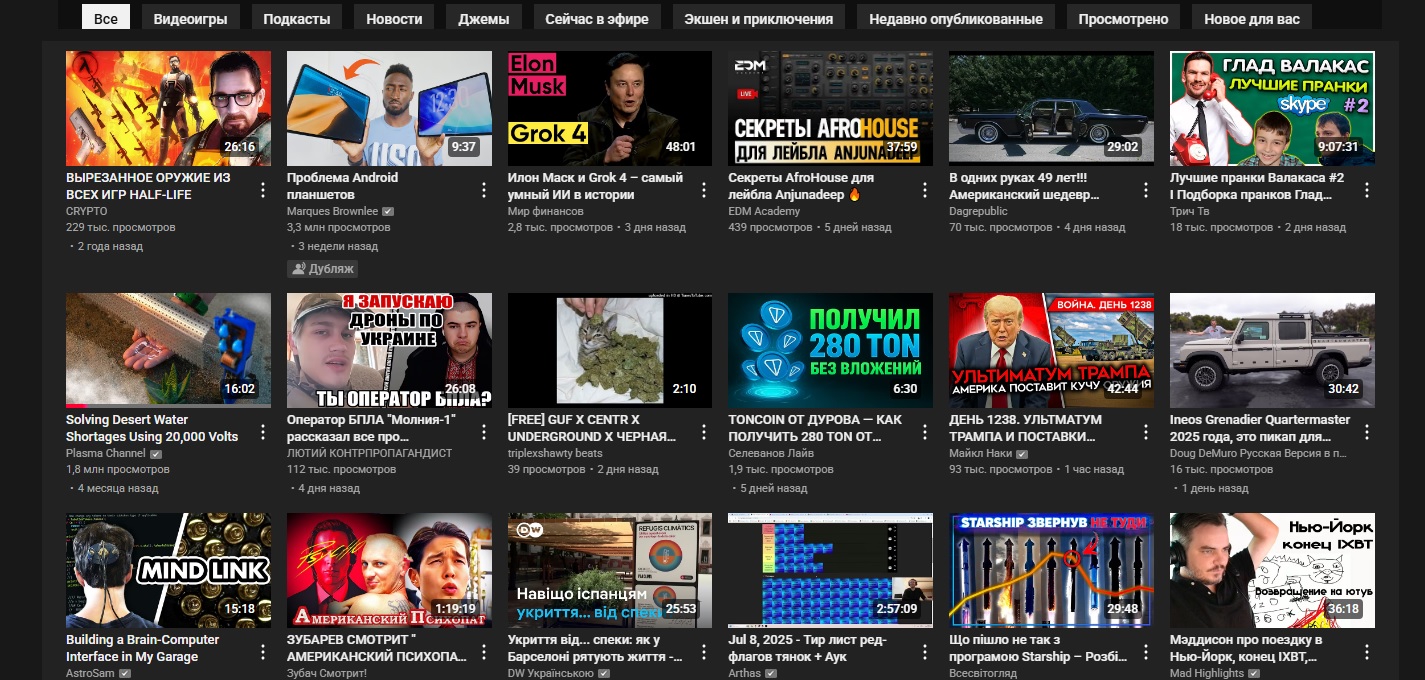
Task: Open channel Dagrepublic
Action: coord(978,212)
